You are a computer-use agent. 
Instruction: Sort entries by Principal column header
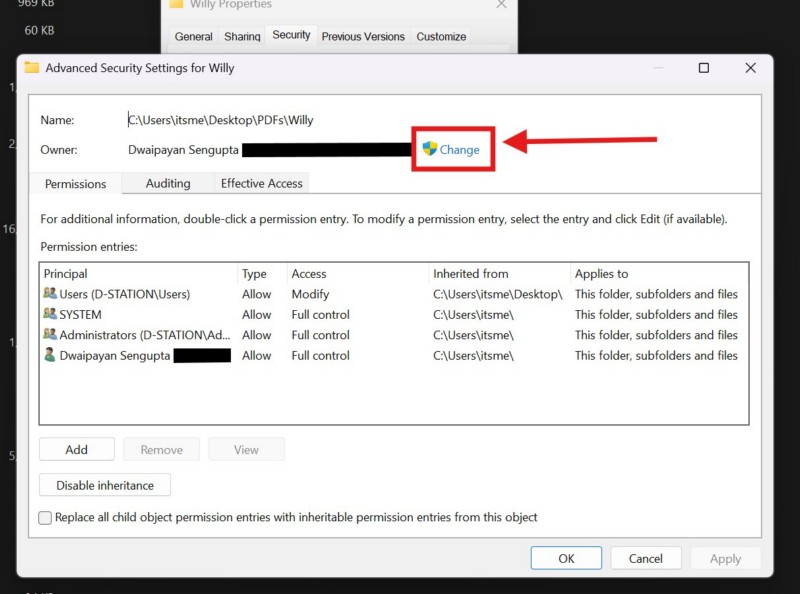(x=66, y=273)
